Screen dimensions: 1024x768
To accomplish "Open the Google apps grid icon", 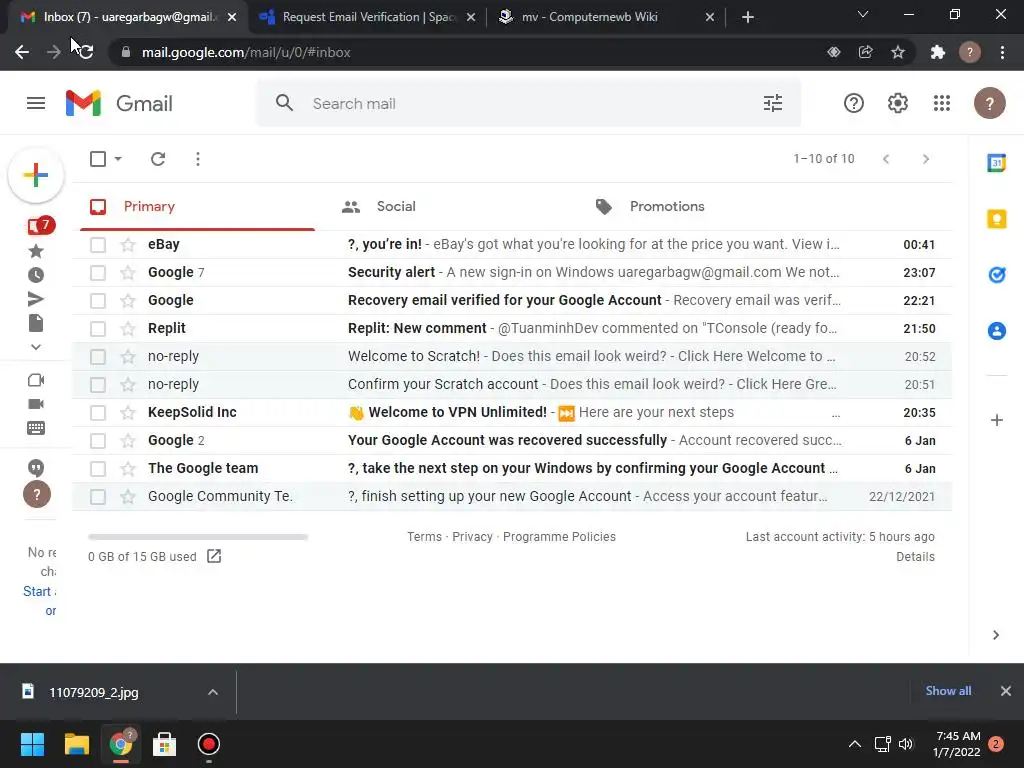I will point(942,103).
